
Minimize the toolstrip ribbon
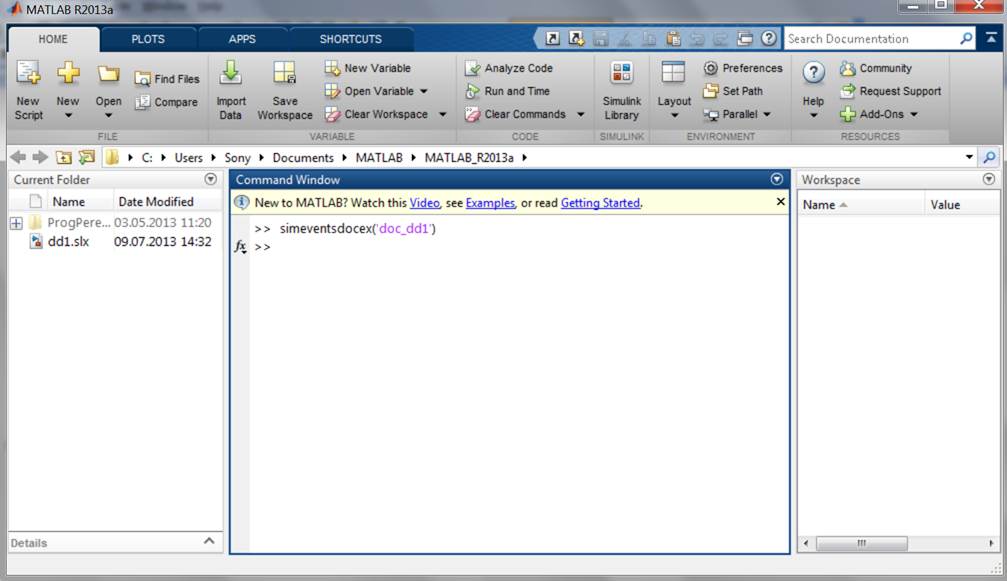(x=991, y=39)
